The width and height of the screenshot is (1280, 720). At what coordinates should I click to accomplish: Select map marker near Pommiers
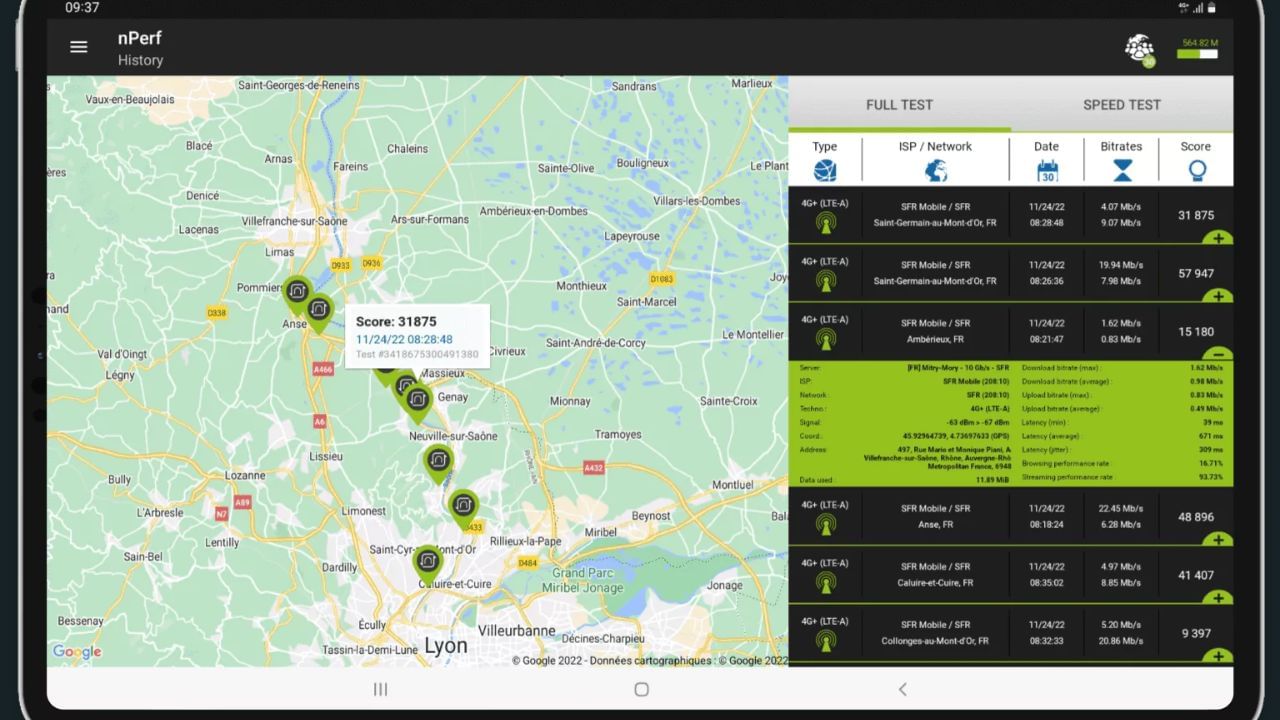click(296, 293)
